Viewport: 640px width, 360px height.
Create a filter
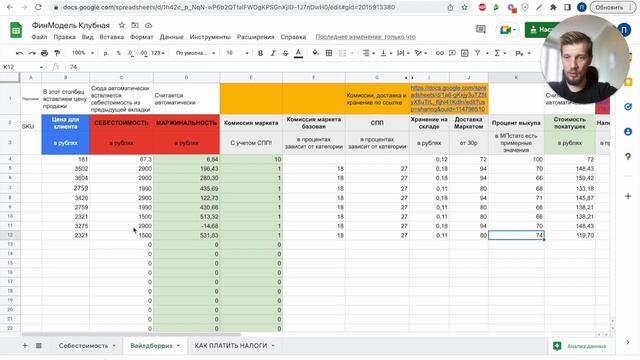pyautogui.click(x=477, y=53)
